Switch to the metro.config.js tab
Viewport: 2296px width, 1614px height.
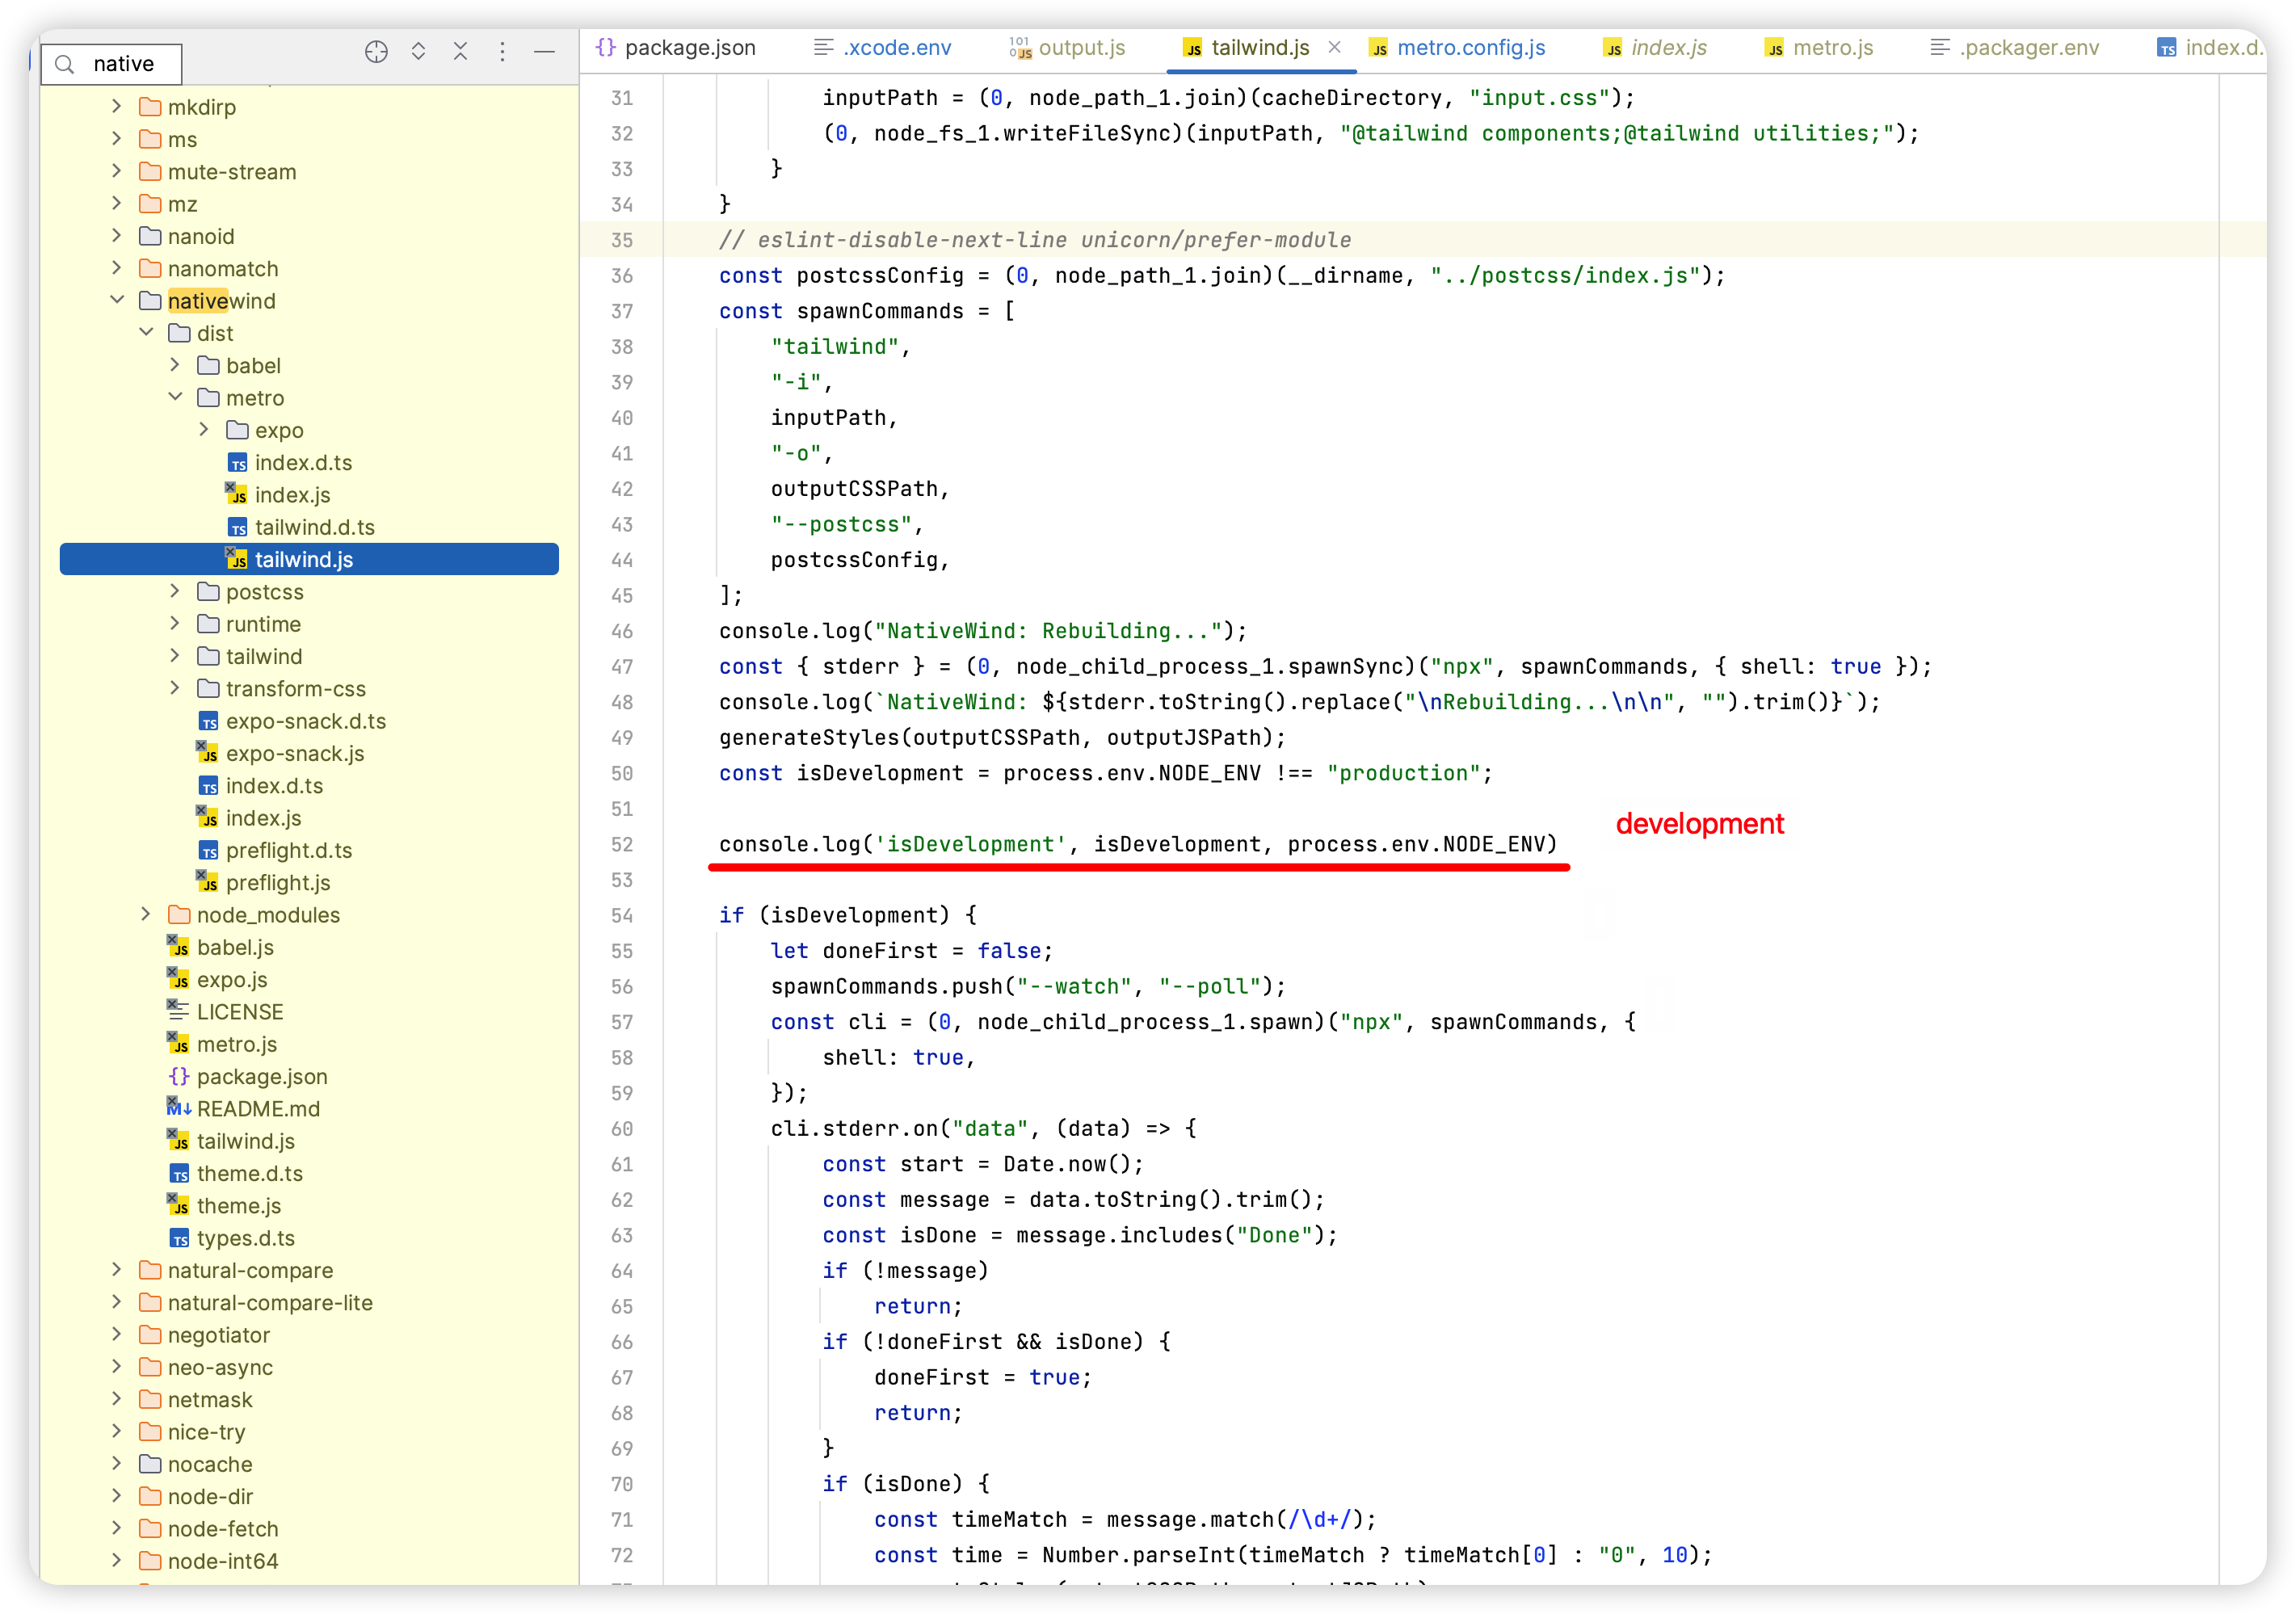[1470, 47]
